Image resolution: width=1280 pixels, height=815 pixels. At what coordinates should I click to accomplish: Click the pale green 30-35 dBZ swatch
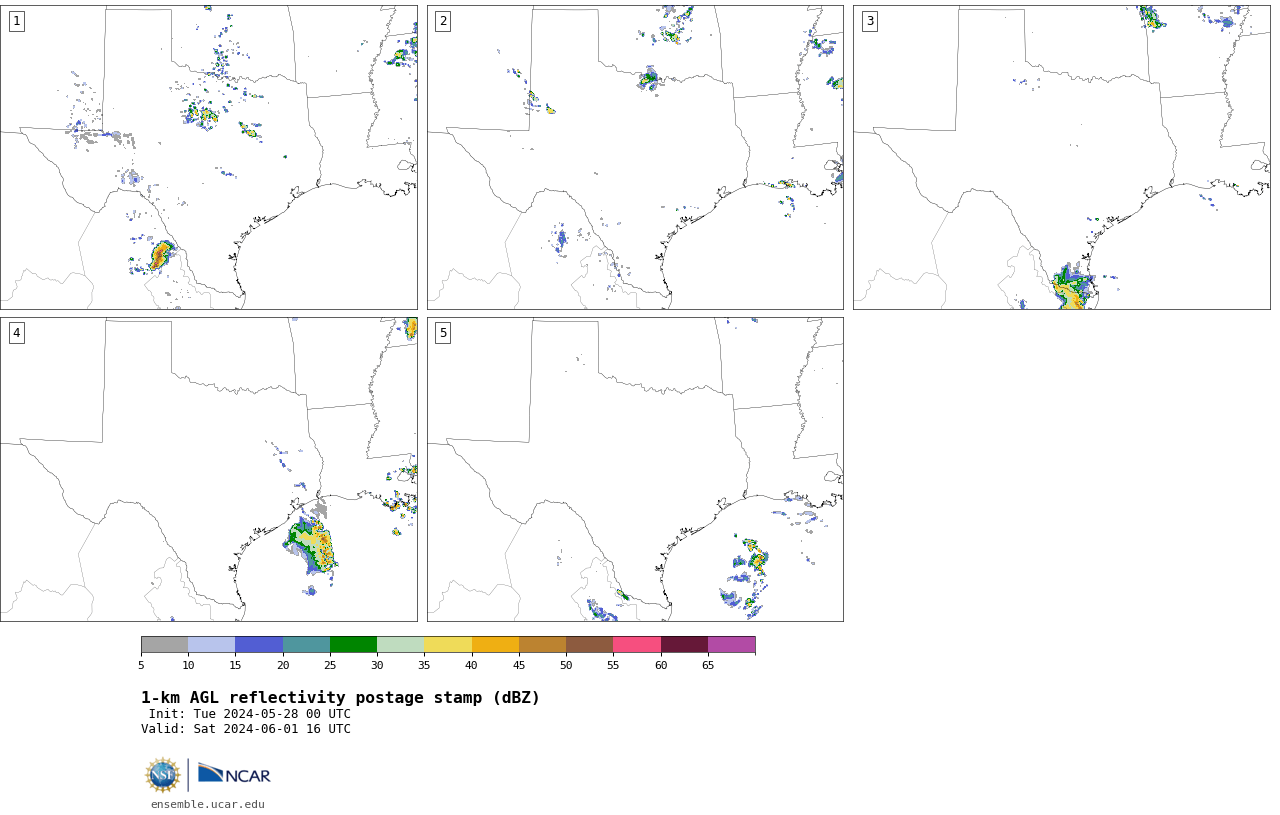pos(400,645)
